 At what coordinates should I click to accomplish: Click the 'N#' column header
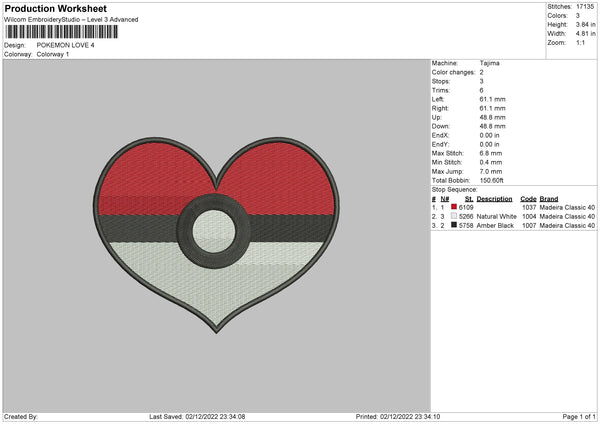tap(445, 199)
